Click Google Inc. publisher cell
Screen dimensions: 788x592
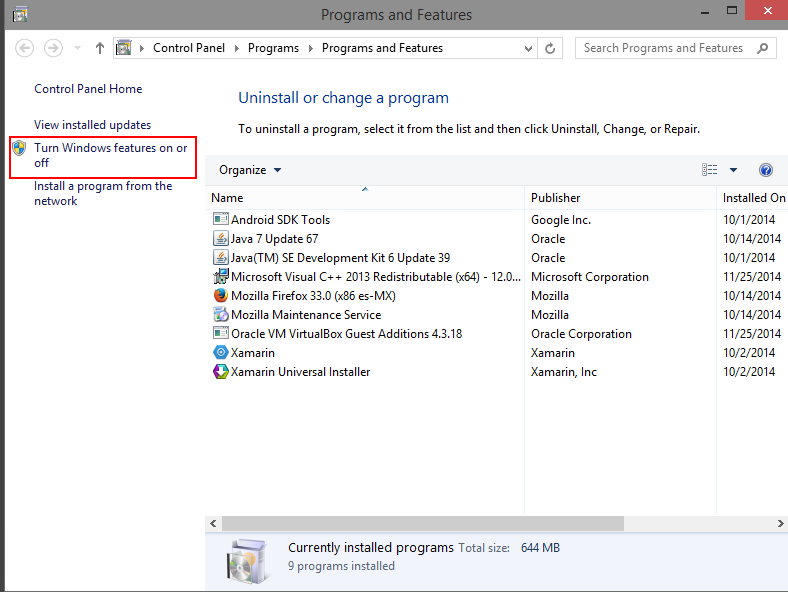coord(561,220)
